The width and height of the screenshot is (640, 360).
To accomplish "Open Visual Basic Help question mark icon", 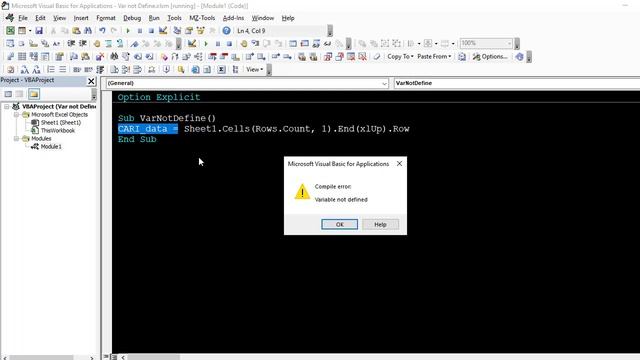I will [227, 31].
